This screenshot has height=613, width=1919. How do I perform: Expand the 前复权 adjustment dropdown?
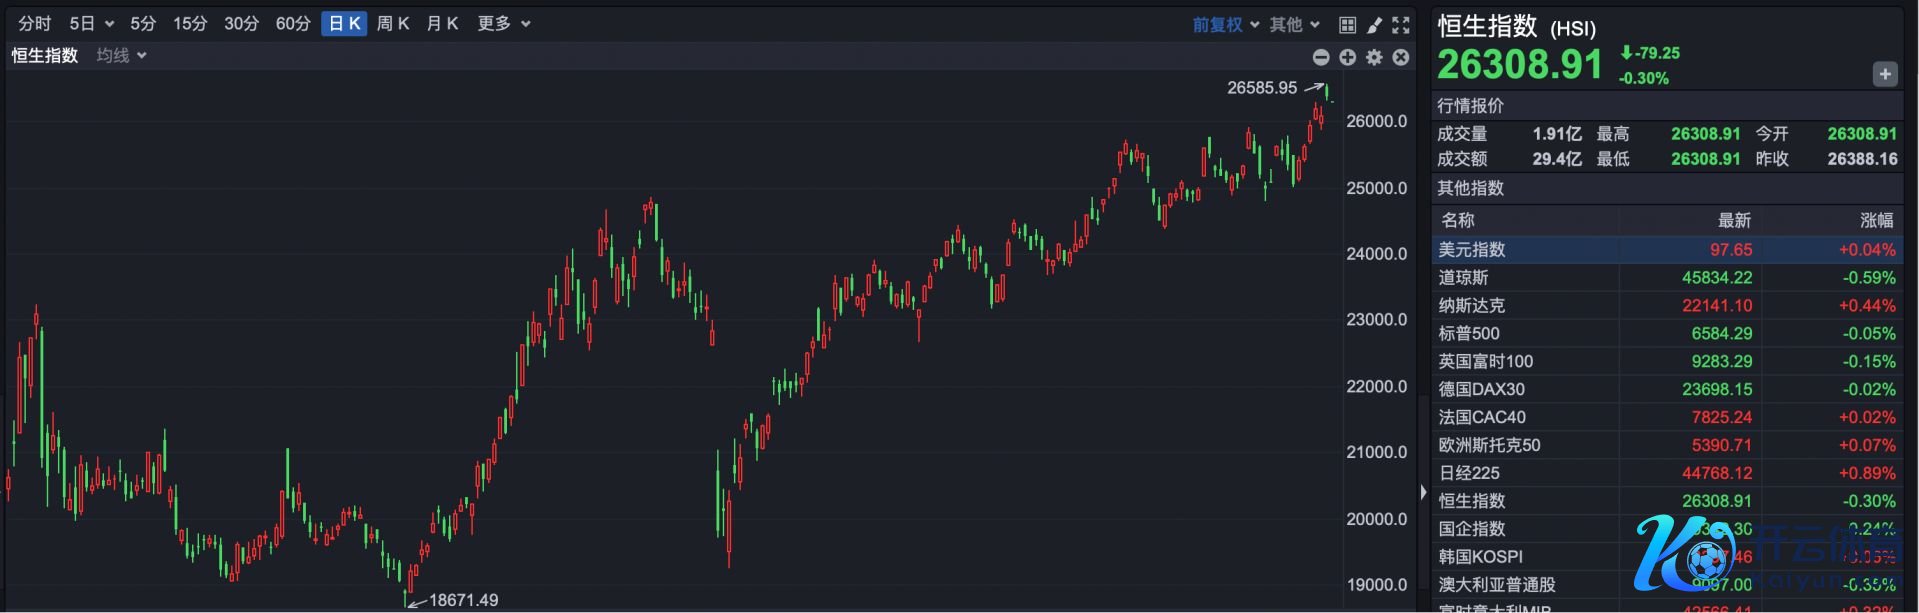tap(1225, 25)
